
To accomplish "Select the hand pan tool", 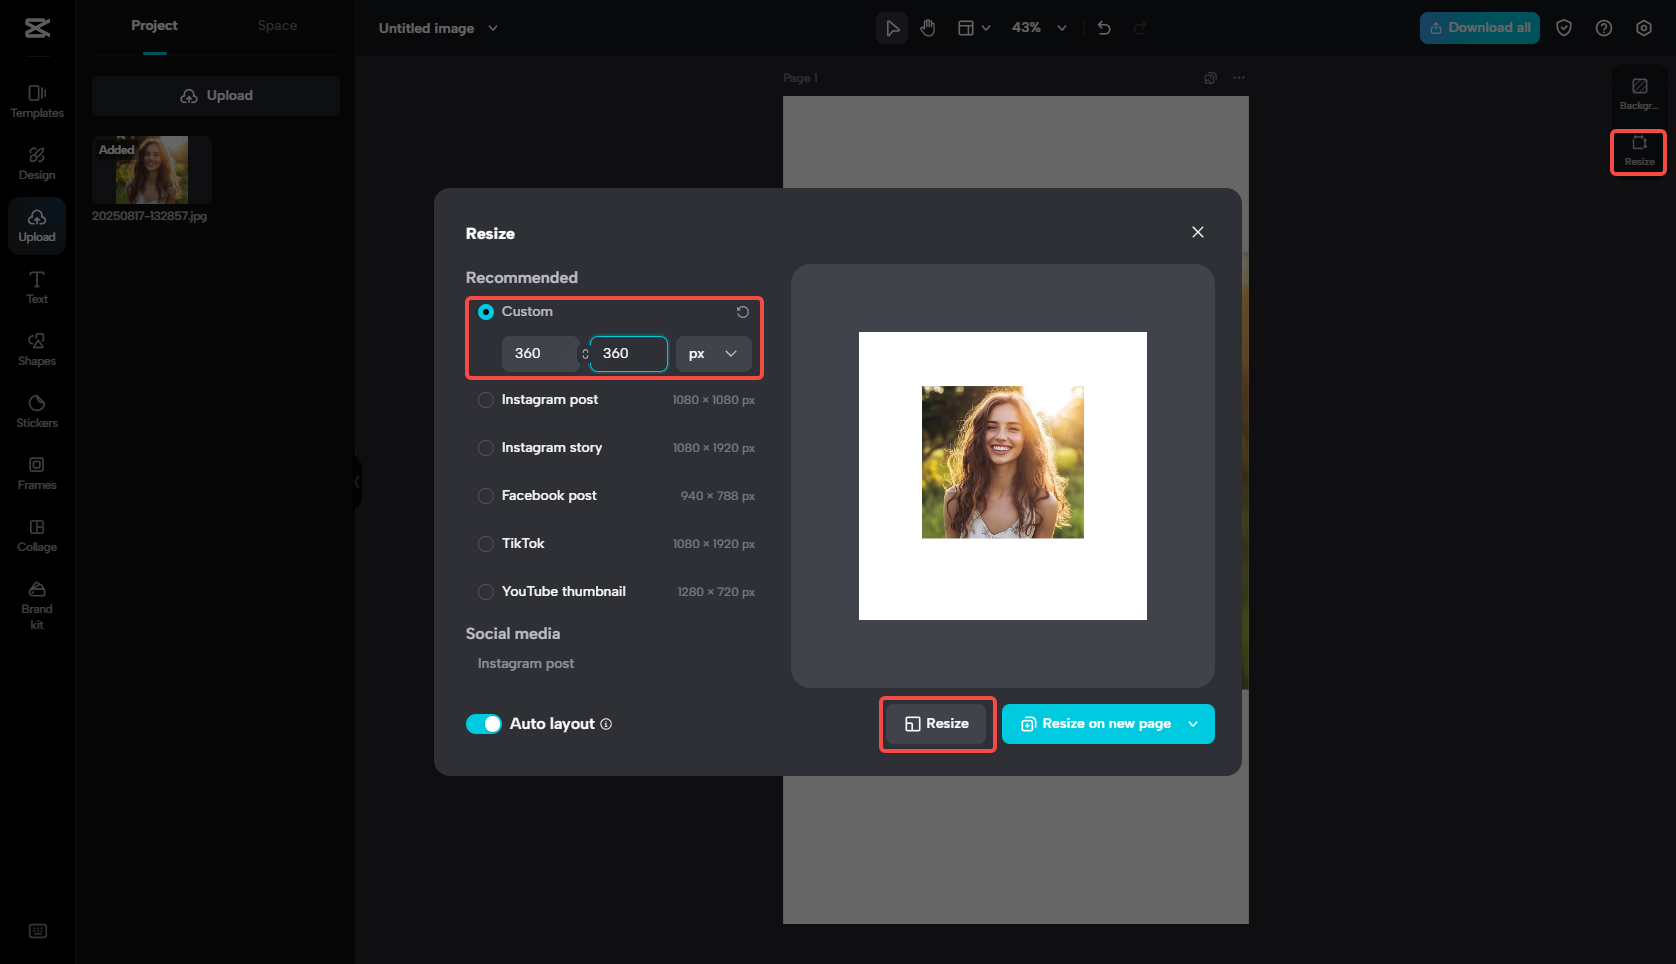I will click(x=928, y=28).
